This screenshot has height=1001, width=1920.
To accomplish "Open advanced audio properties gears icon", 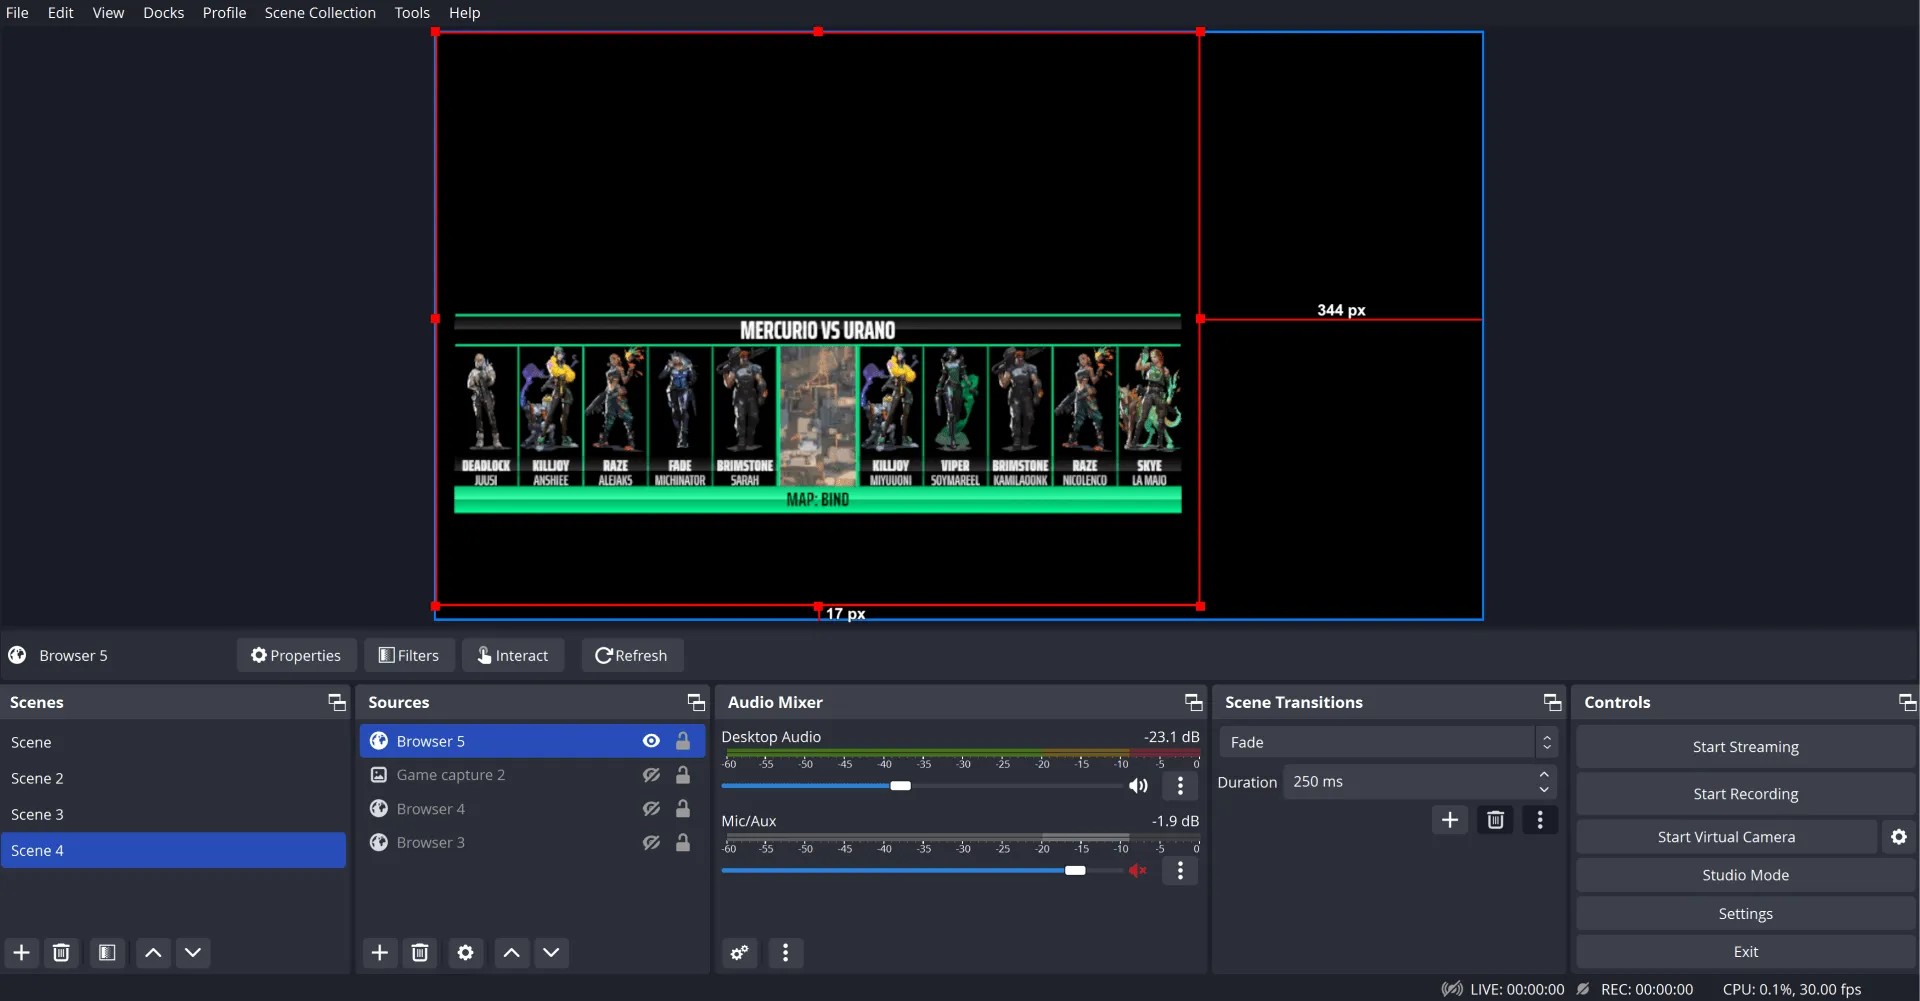I will coord(740,953).
